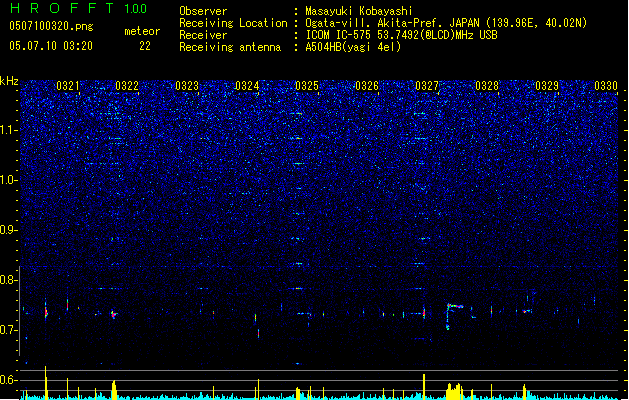Click the 'Receiving antenna' label
This screenshot has width=629, height=400.
point(230,47)
